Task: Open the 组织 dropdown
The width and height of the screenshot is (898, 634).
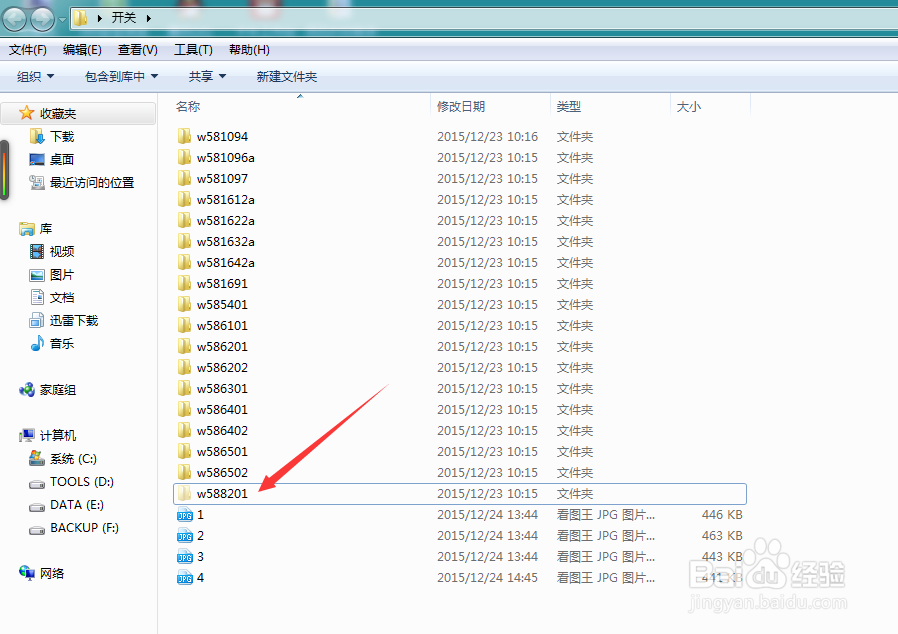Action: pyautogui.click(x=36, y=77)
